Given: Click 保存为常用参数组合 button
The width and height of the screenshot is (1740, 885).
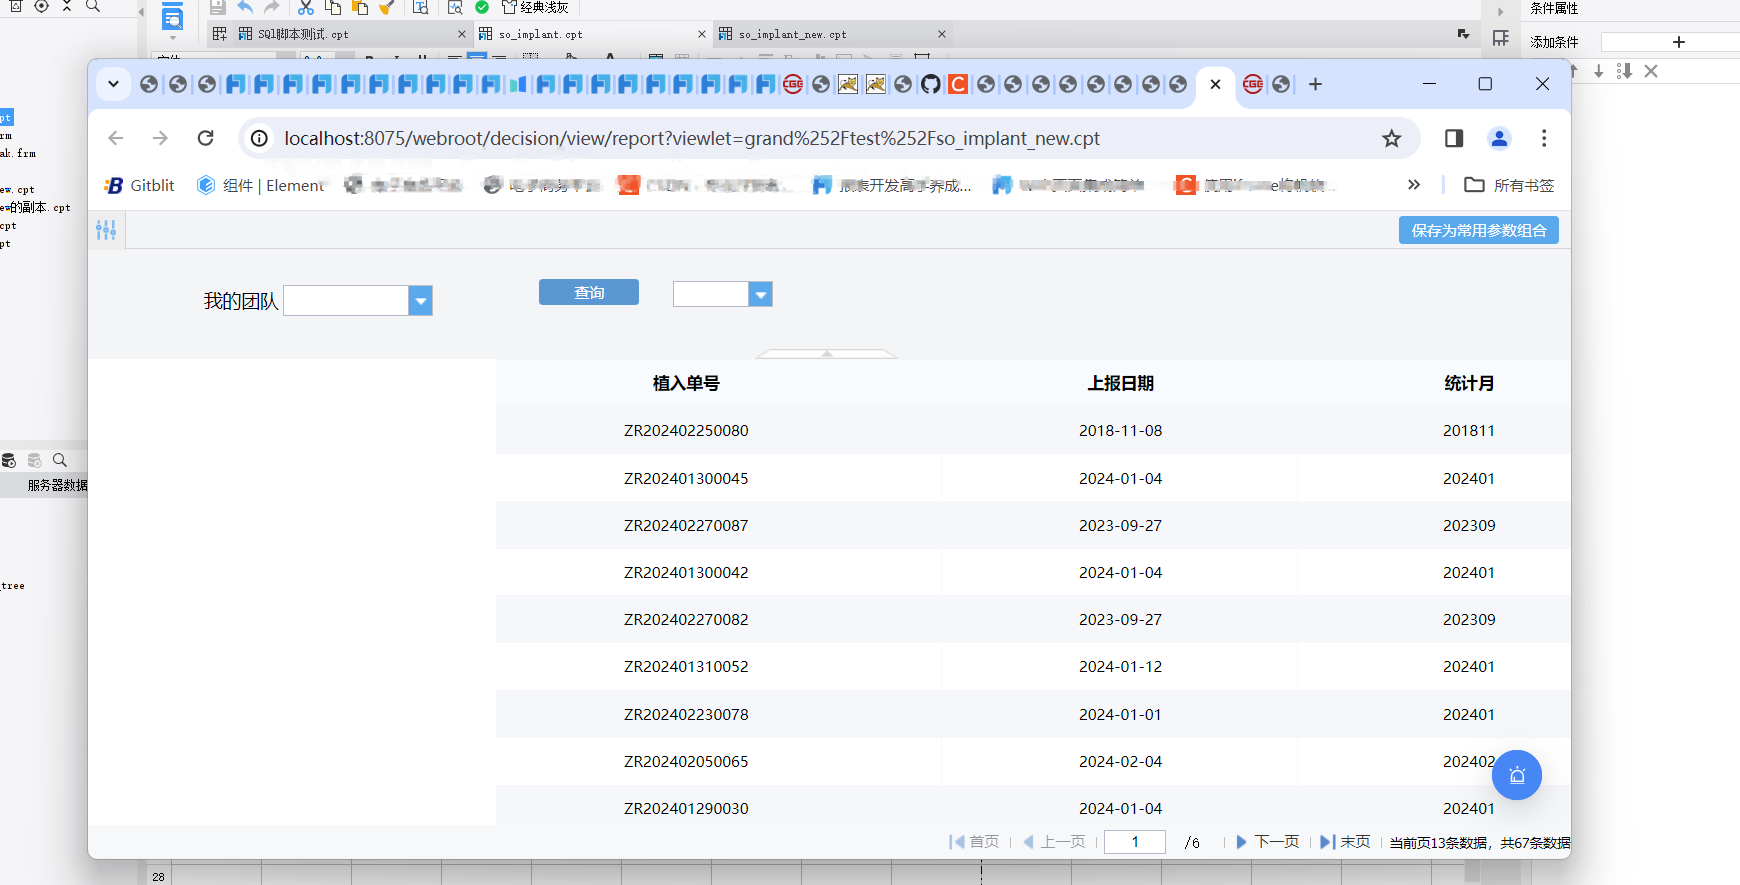Looking at the screenshot, I should (x=1479, y=230).
